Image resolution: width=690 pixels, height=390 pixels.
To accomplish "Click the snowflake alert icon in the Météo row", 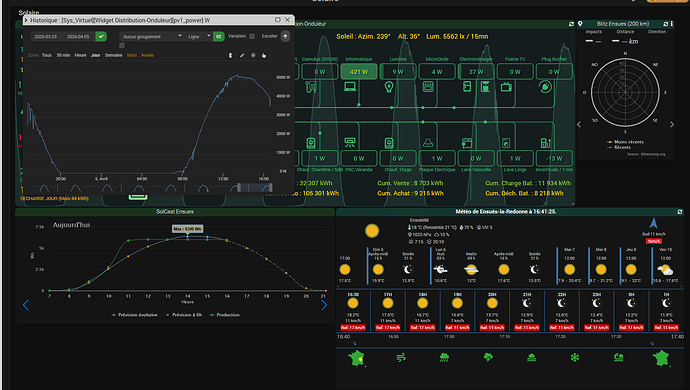I will 575,358.
